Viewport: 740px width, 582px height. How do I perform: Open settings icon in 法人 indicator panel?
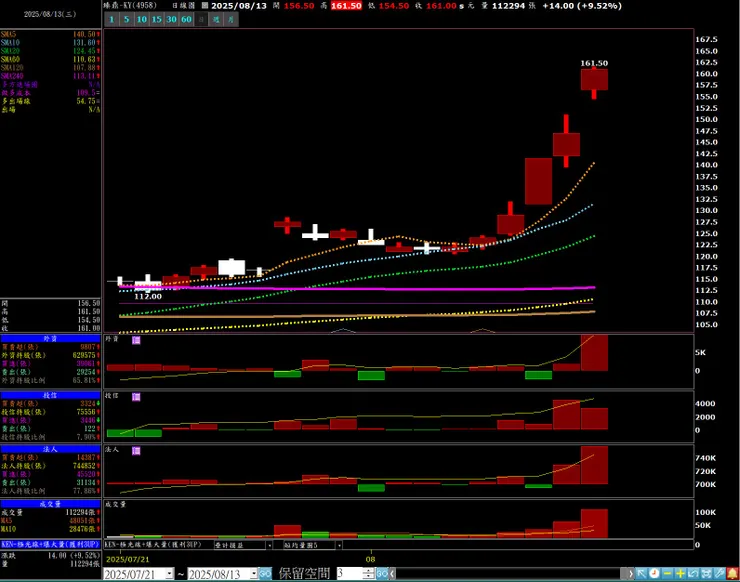[136, 451]
